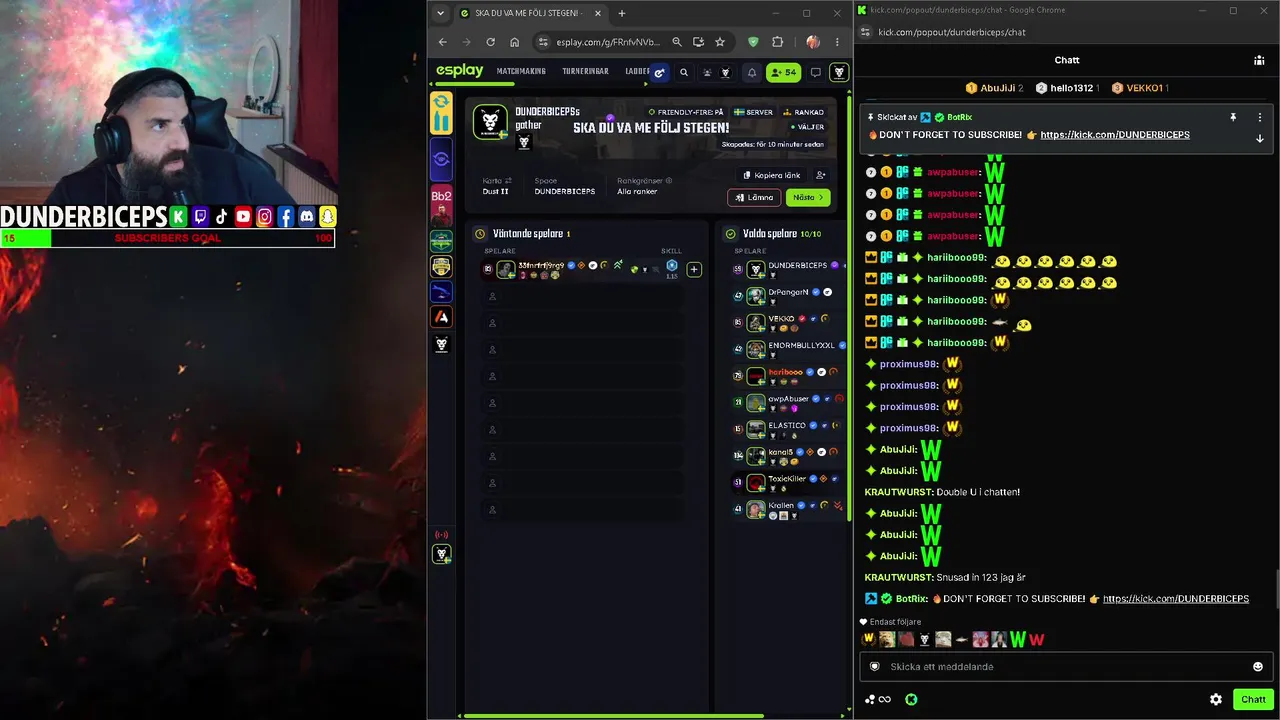Click the esplay address bar URL

pos(607,42)
